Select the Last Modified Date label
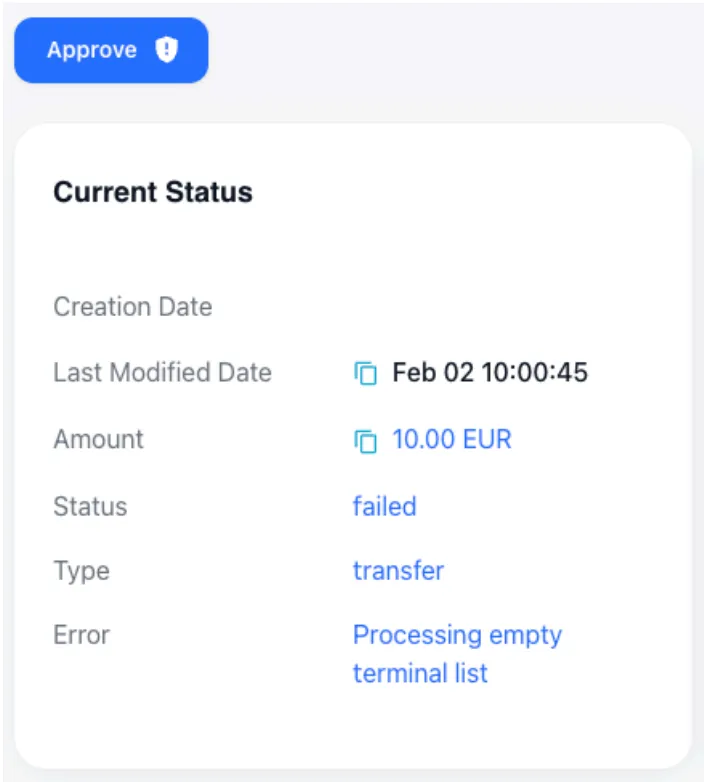Screen dimensions: 704x782 coord(162,373)
